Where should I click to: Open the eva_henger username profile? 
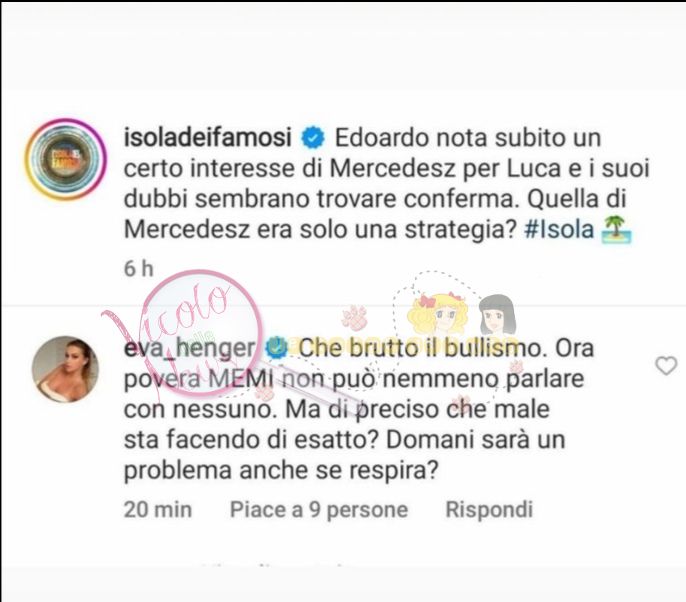(x=189, y=349)
